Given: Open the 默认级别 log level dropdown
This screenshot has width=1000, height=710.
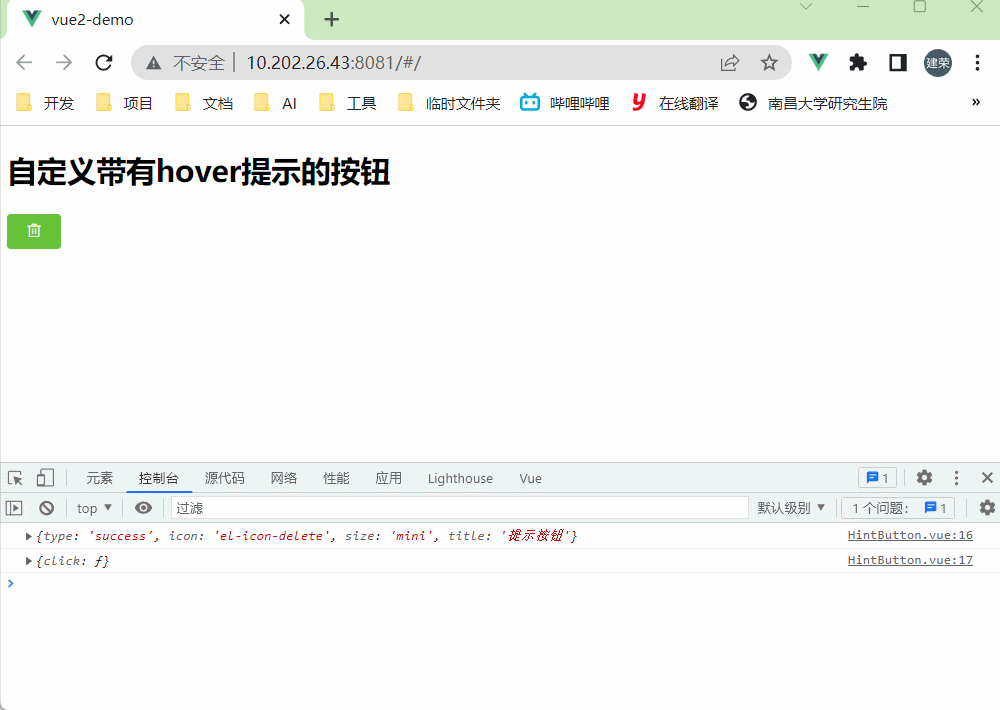Looking at the screenshot, I should (x=791, y=507).
